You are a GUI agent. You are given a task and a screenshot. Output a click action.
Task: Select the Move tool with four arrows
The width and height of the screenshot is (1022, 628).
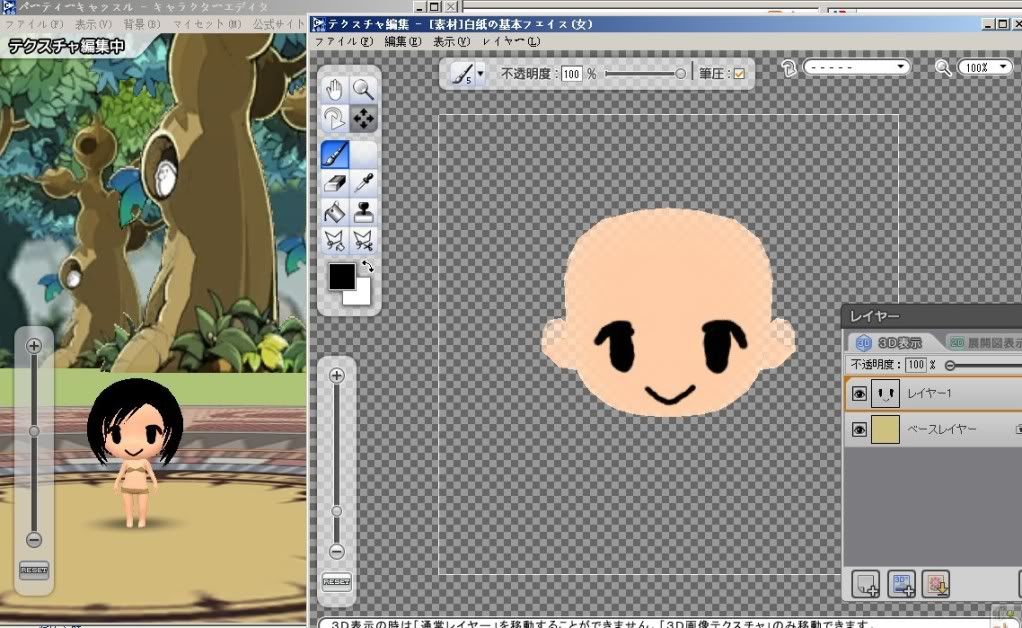(363, 119)
